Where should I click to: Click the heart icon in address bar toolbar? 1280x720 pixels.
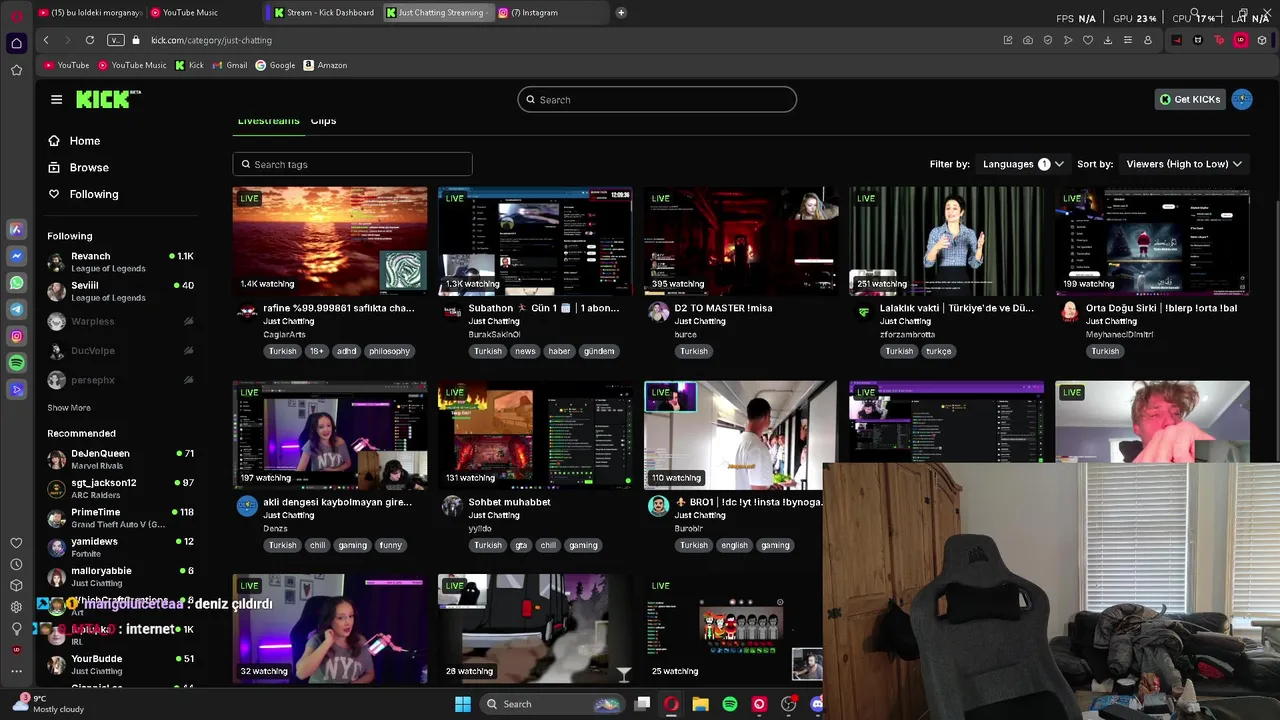click(x=1088, y=40)
